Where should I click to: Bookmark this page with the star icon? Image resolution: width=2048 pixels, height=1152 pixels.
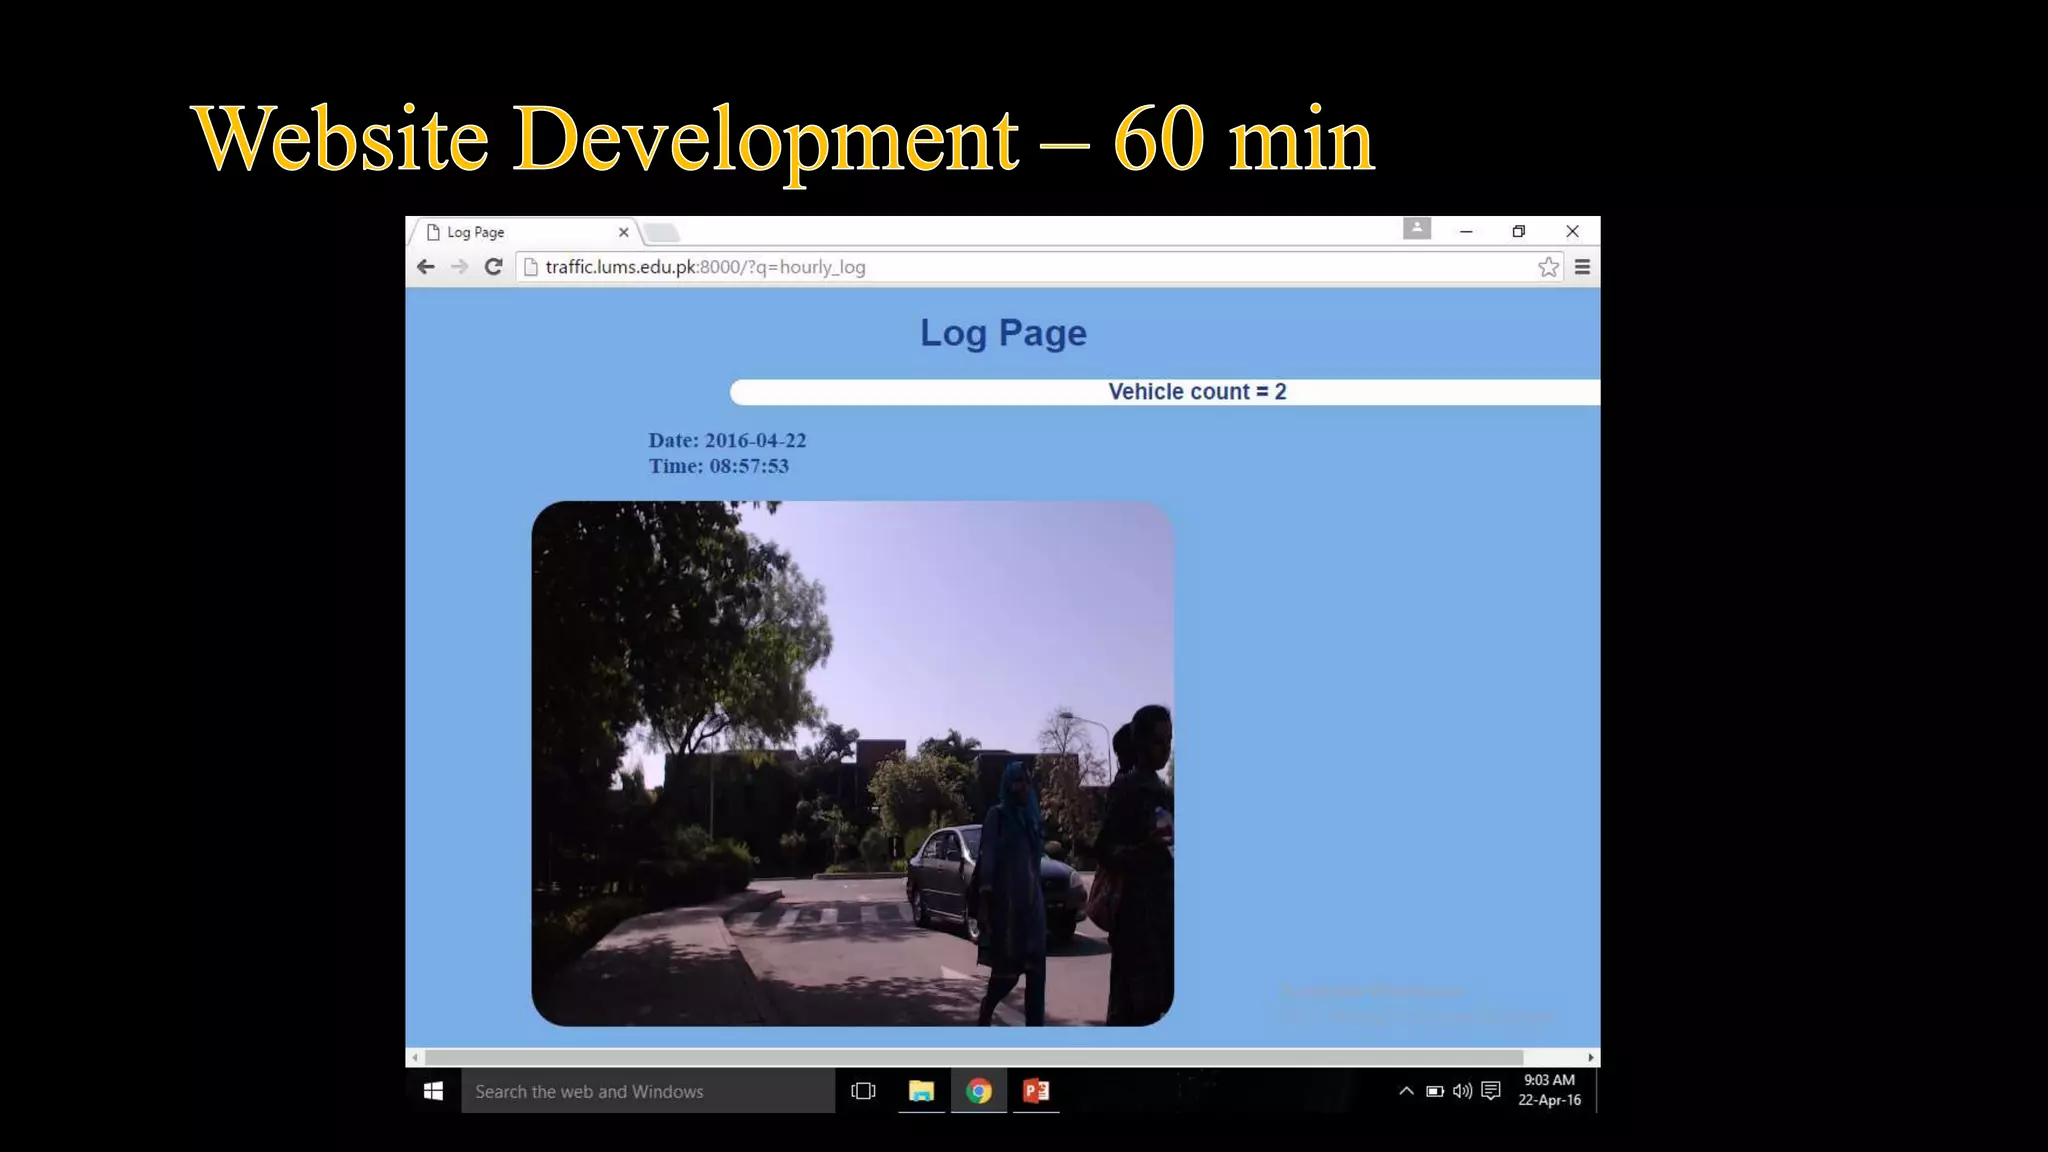pos(1548,267)
